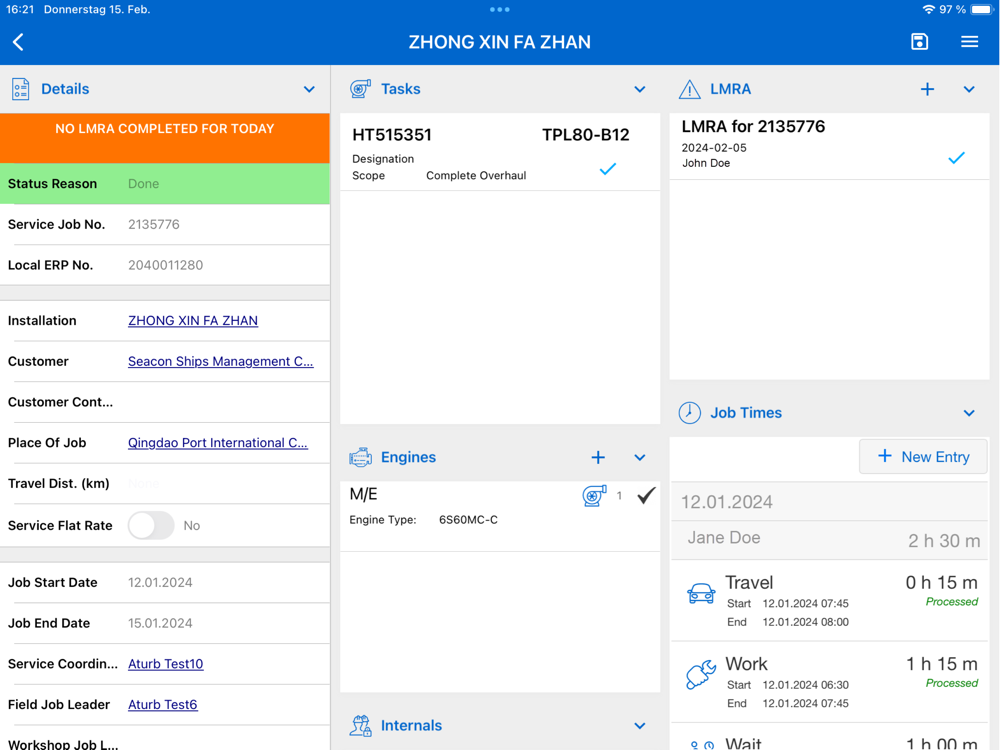The width and height of the screenshot is (1000, 750).
Task: Open the LMRA for 2135776 entry
Action: (829, 146)
